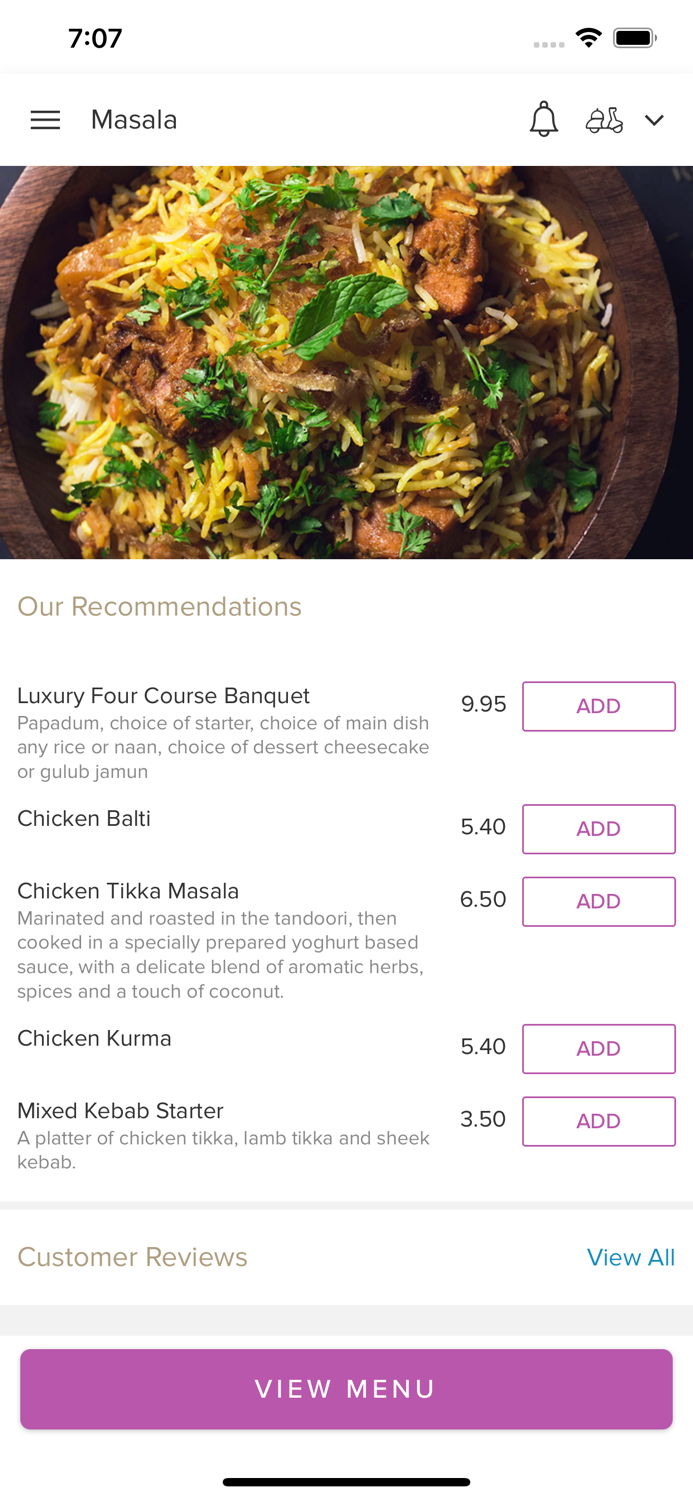Open the Chicken Tikka Masala item

point(128,891)
